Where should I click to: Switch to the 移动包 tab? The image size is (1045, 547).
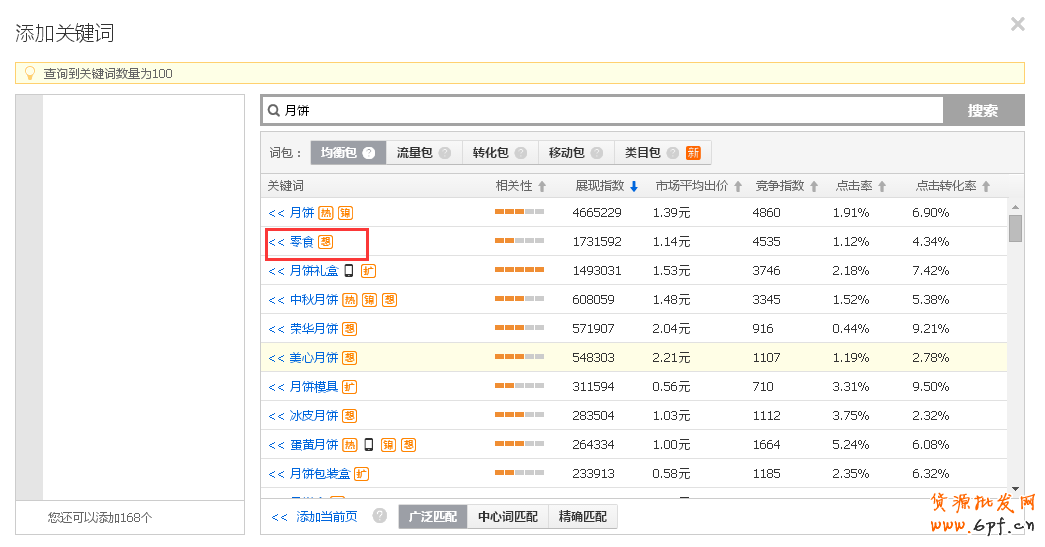tap(567, 153)
